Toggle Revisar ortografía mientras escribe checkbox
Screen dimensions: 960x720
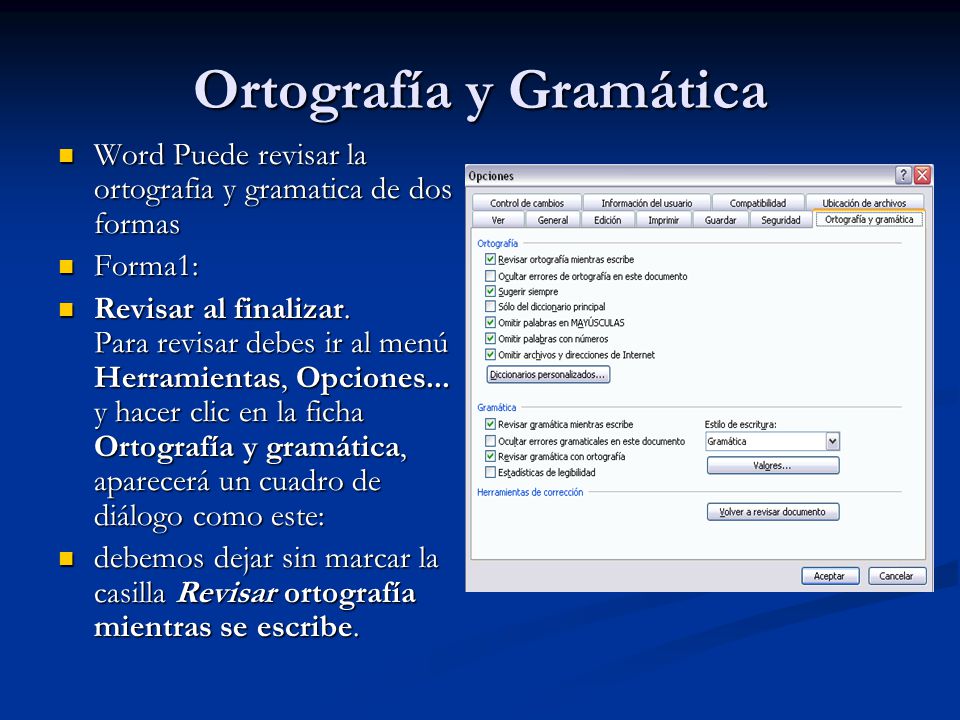(x=490, y=260)
